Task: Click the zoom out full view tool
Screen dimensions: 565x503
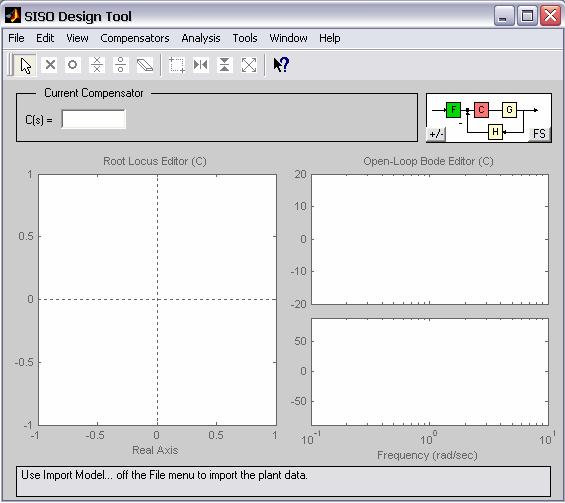Action: 249,65
